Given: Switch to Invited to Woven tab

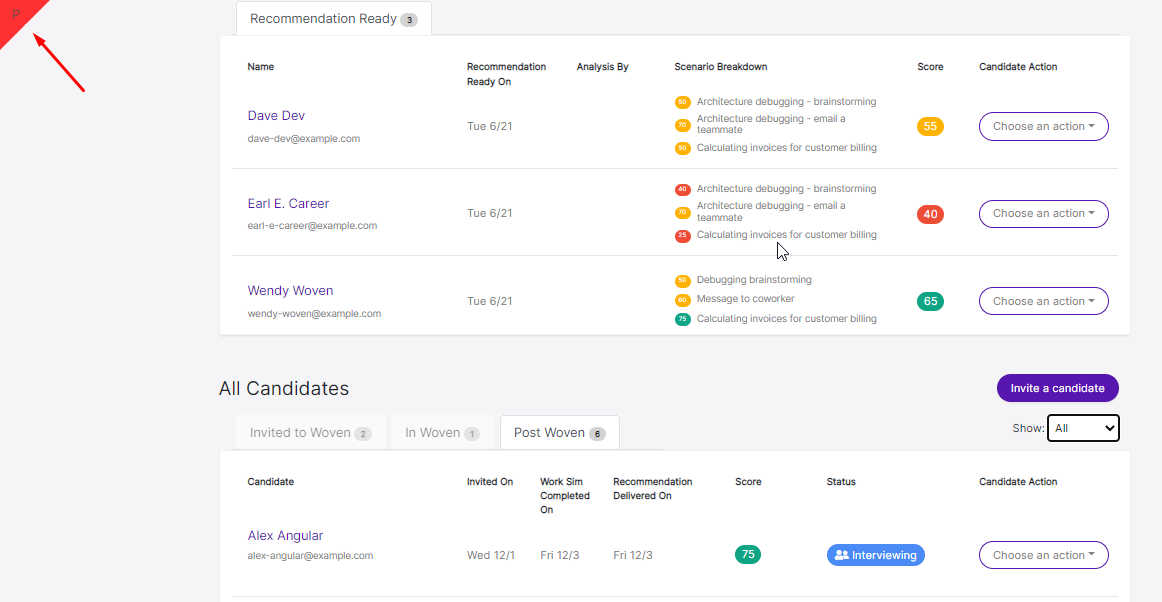Looking at the screenshot, I should pyautogui.click(x=311, y=433).
